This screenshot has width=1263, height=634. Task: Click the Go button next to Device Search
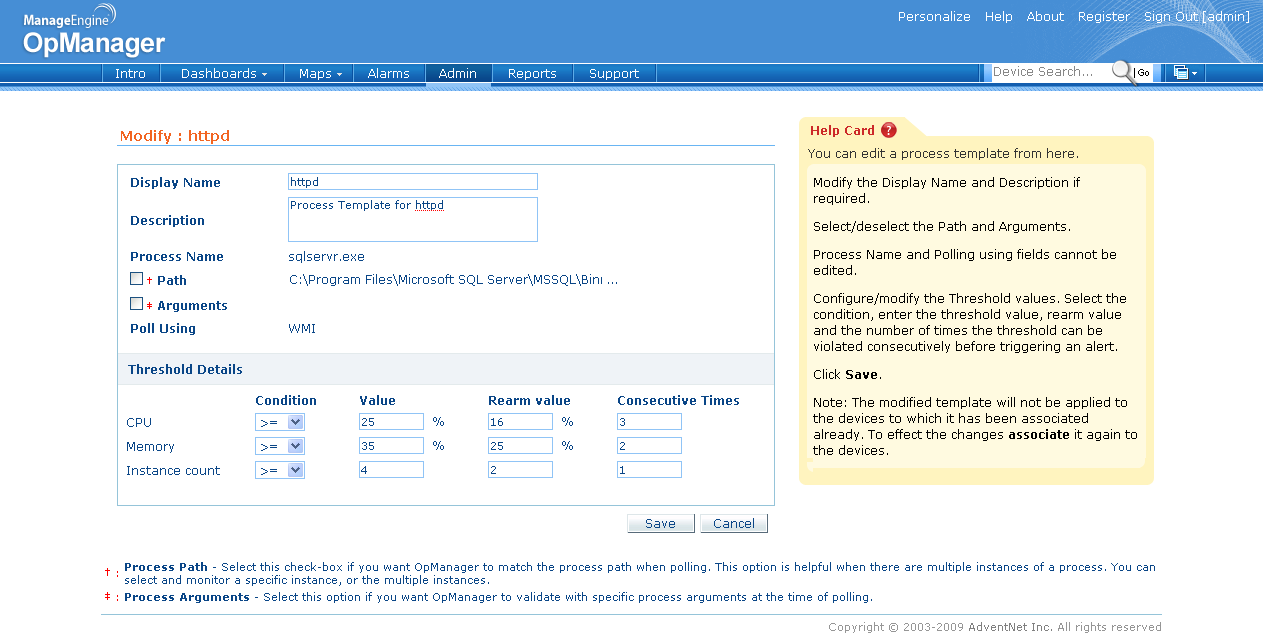point(1143,73)
